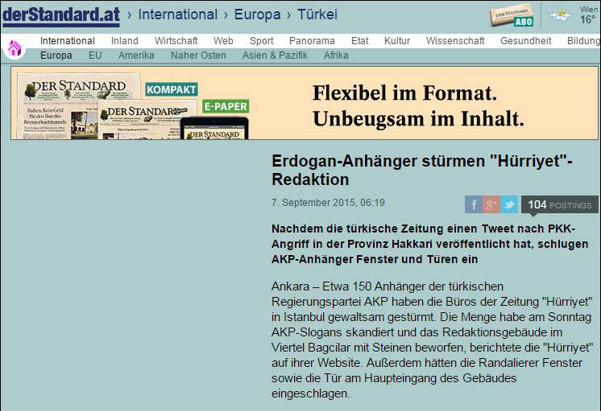The width and height of the screenshot is (601, 411).
Task: Select the Amerika sub-navigation item
Action: tap(136, 55)
